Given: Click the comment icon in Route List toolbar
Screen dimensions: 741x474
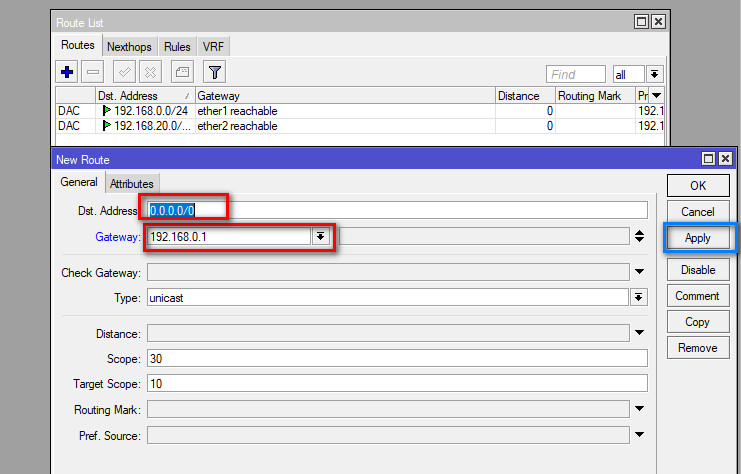Looking at the screenshot, I should [x=181, y=72].
